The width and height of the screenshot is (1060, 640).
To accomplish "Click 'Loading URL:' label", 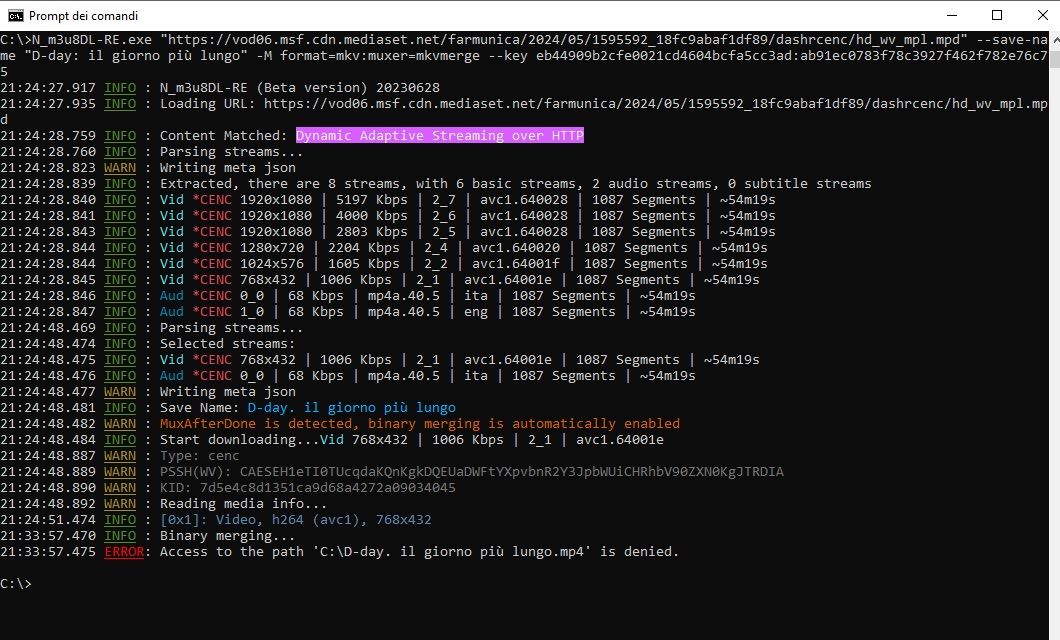I will [x=208, y=104].
